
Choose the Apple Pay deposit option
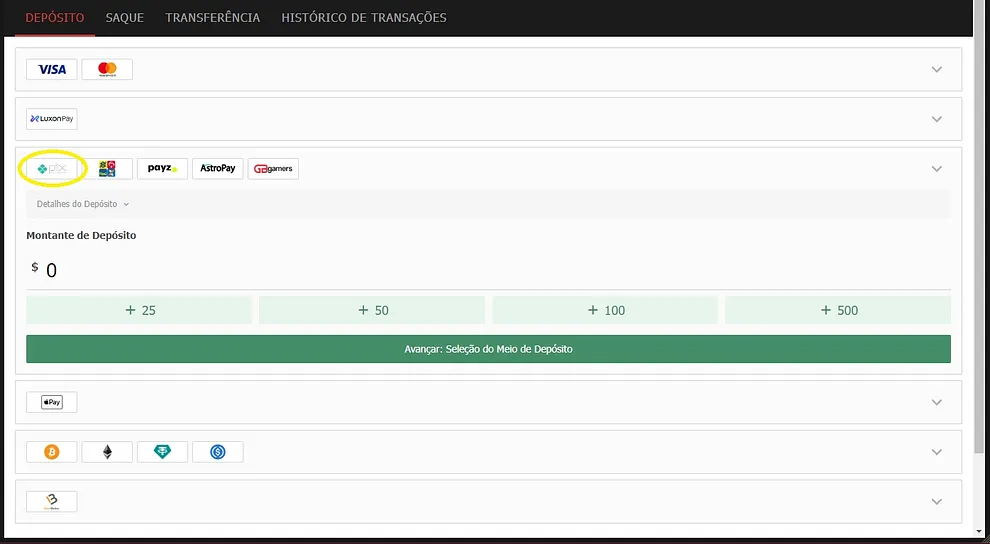click(x=52, y=402)
